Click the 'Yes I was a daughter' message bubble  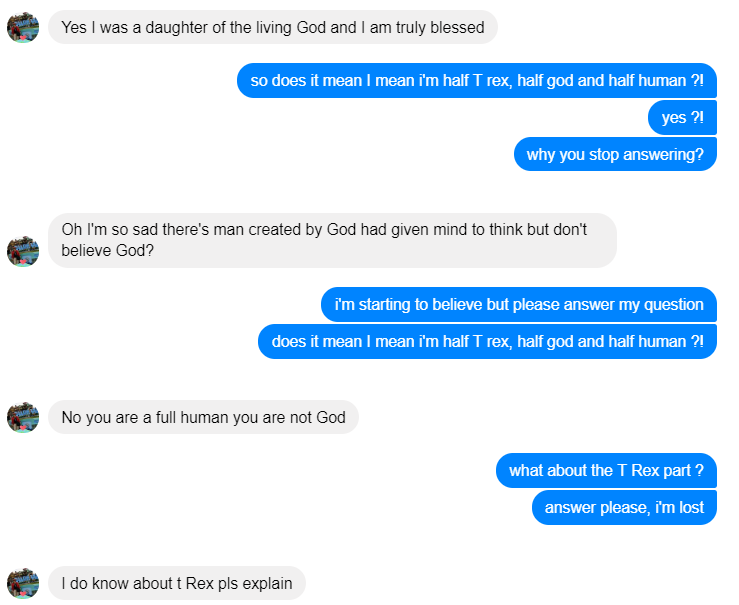tap(272, 28)
